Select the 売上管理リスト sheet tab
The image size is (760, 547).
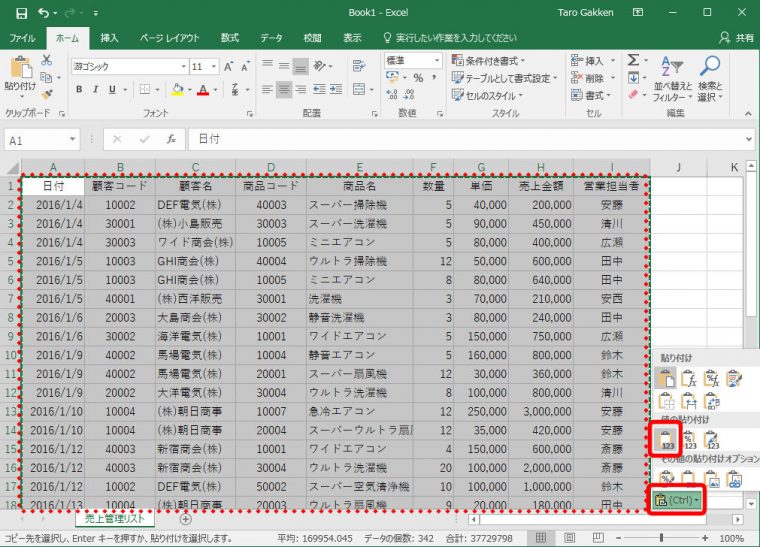click(114, 518)
